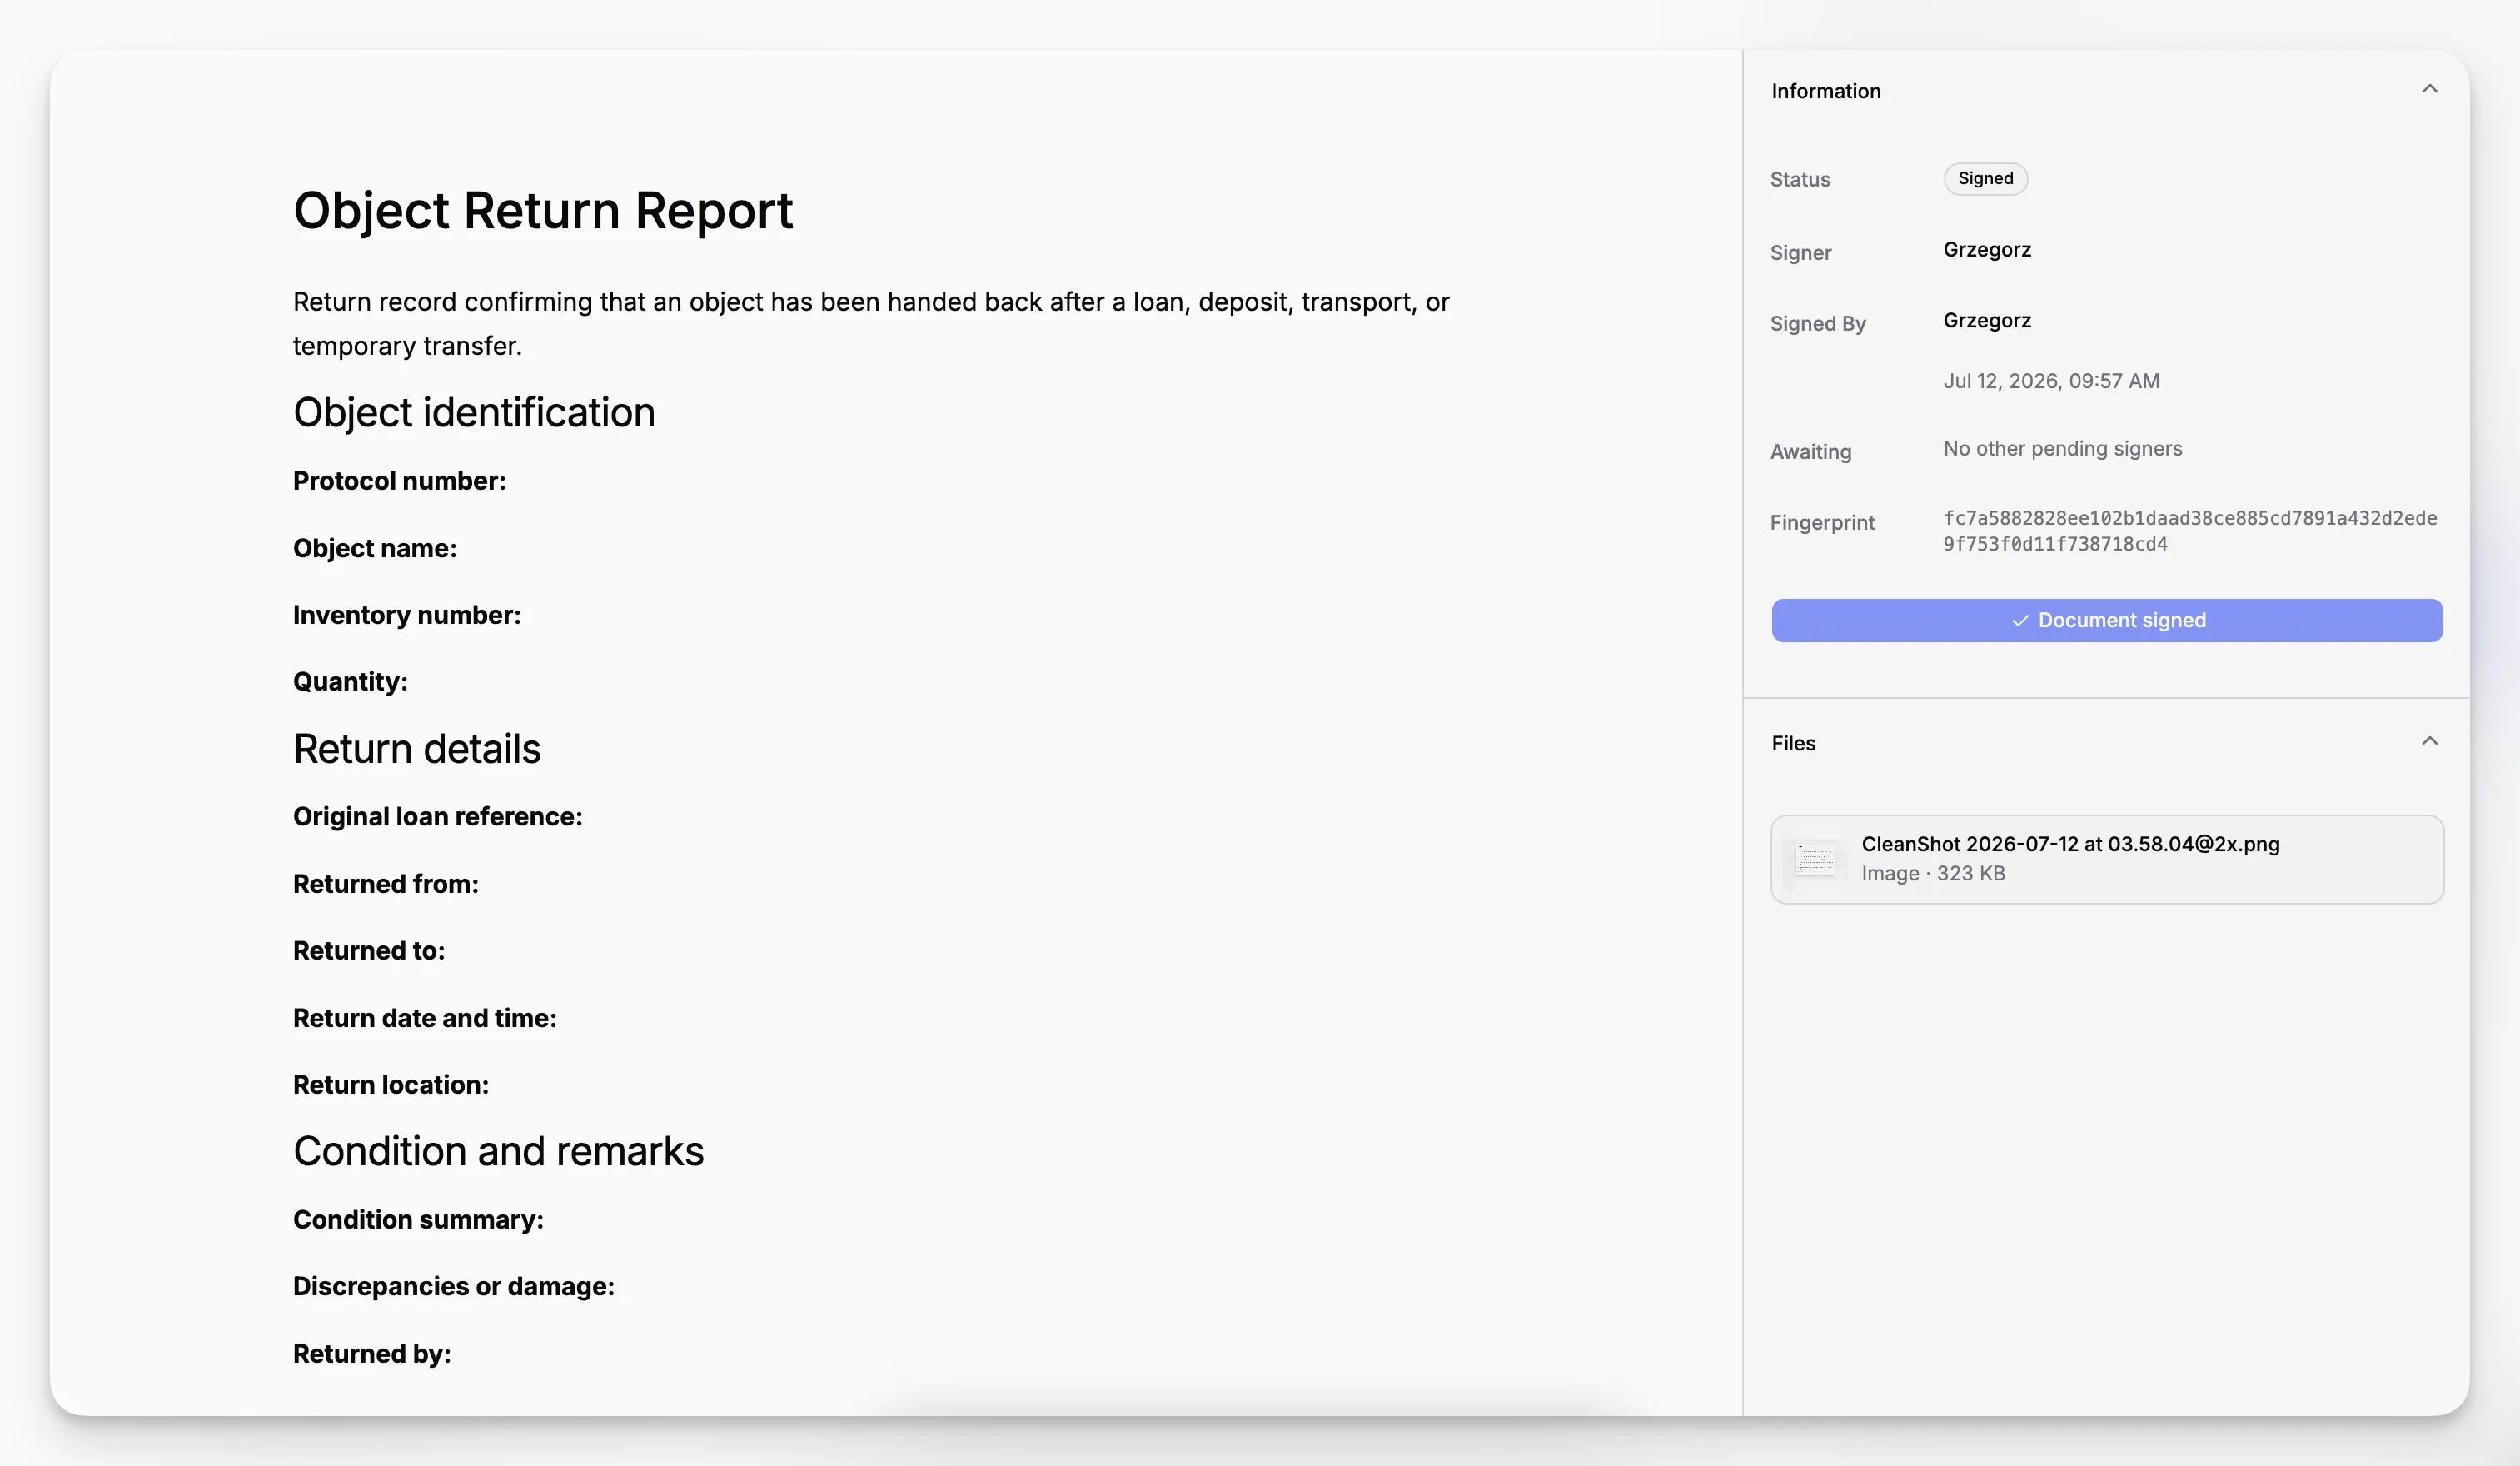The height and width of the screenshot is (1466, 2520).
Task: Select the fingerprint hash value
Action: click(x=2190, y=531)
